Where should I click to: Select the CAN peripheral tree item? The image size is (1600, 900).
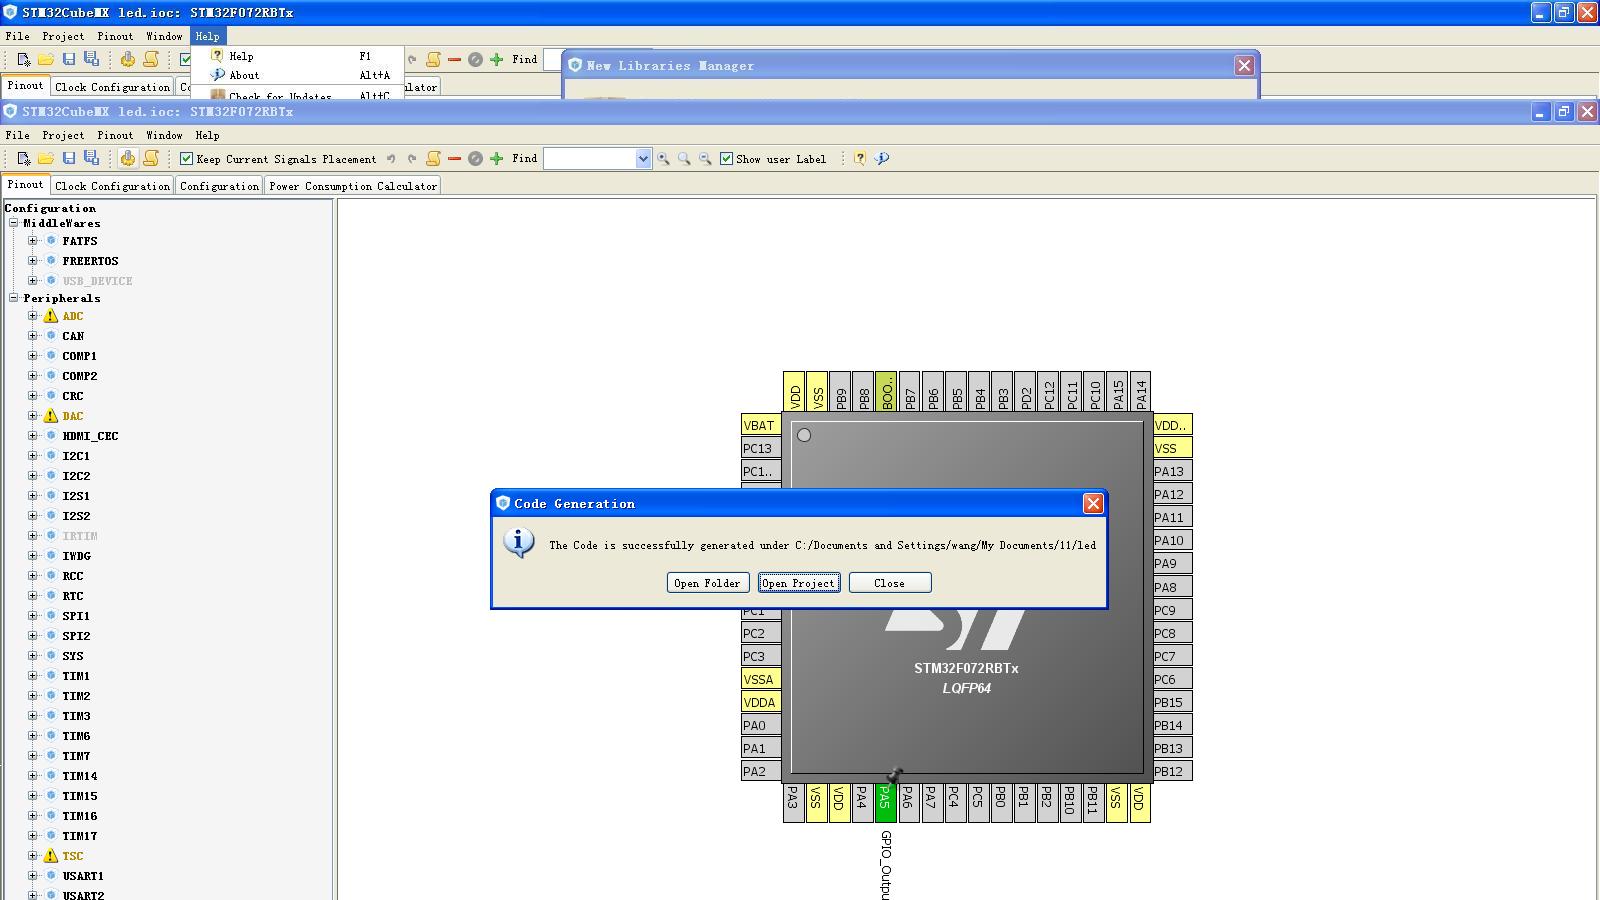pyautogui.click(x=73, y=336)
